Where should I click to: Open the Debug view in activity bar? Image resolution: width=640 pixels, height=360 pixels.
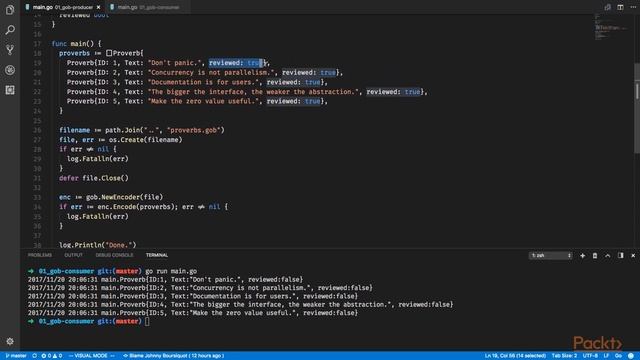10,70
